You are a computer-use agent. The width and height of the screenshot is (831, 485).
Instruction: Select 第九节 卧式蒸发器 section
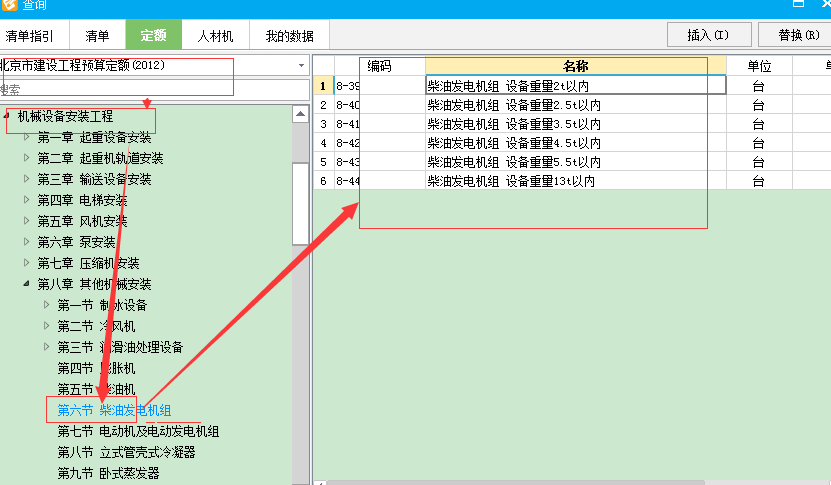click(108, 473)
